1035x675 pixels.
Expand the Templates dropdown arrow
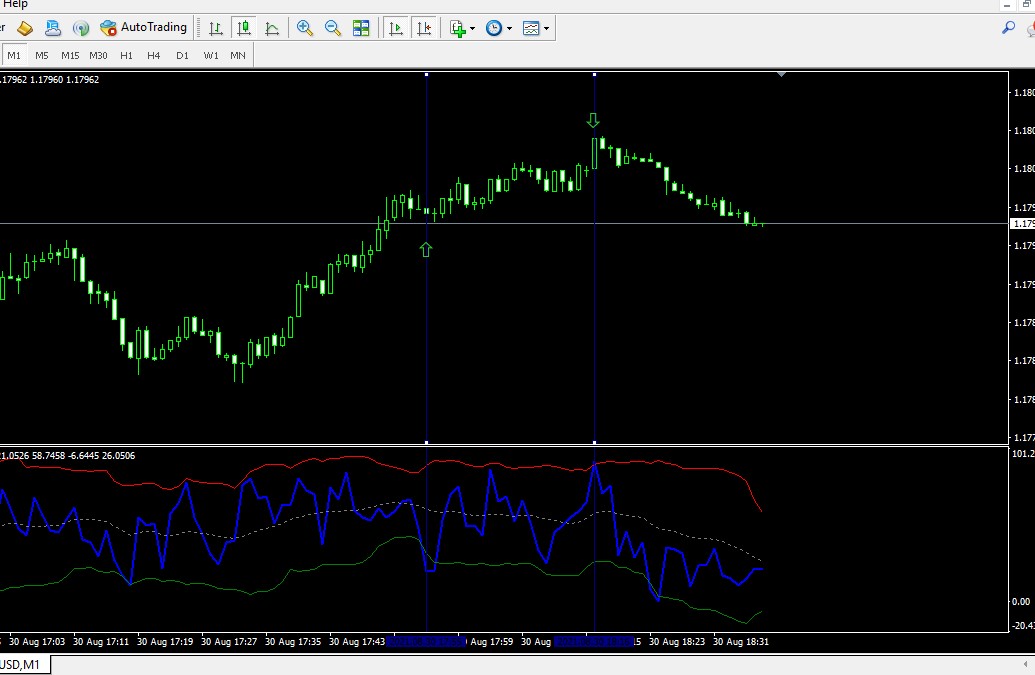(x=546, y=28)
